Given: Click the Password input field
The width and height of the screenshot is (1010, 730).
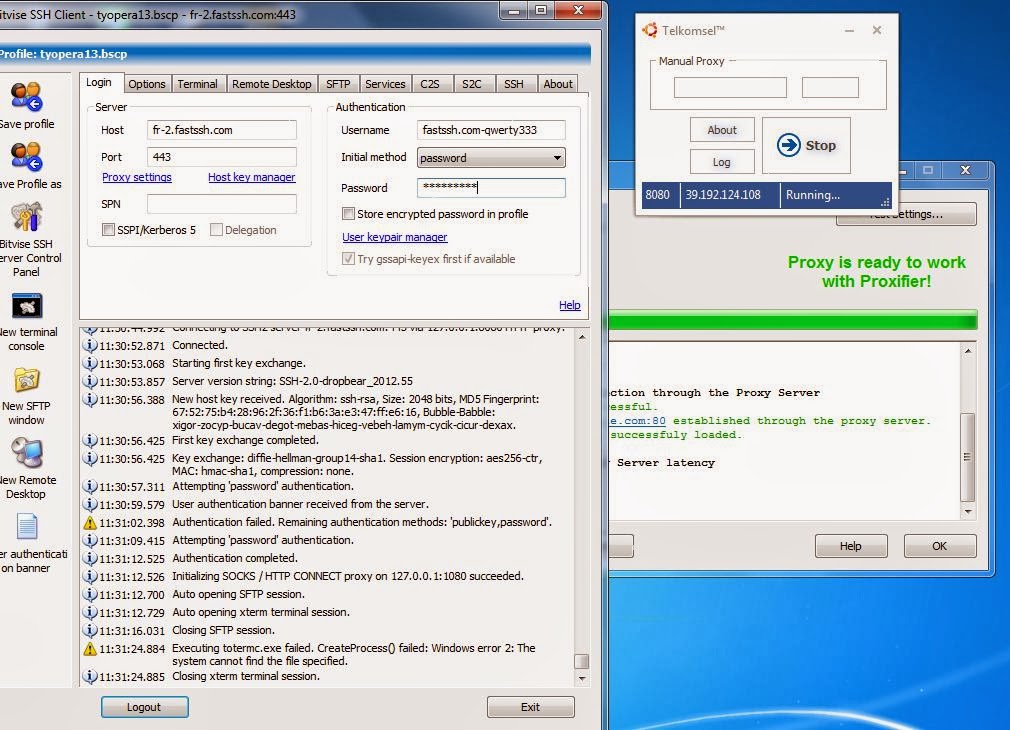Looking at the screenshot, I should (x=491, y=187).
